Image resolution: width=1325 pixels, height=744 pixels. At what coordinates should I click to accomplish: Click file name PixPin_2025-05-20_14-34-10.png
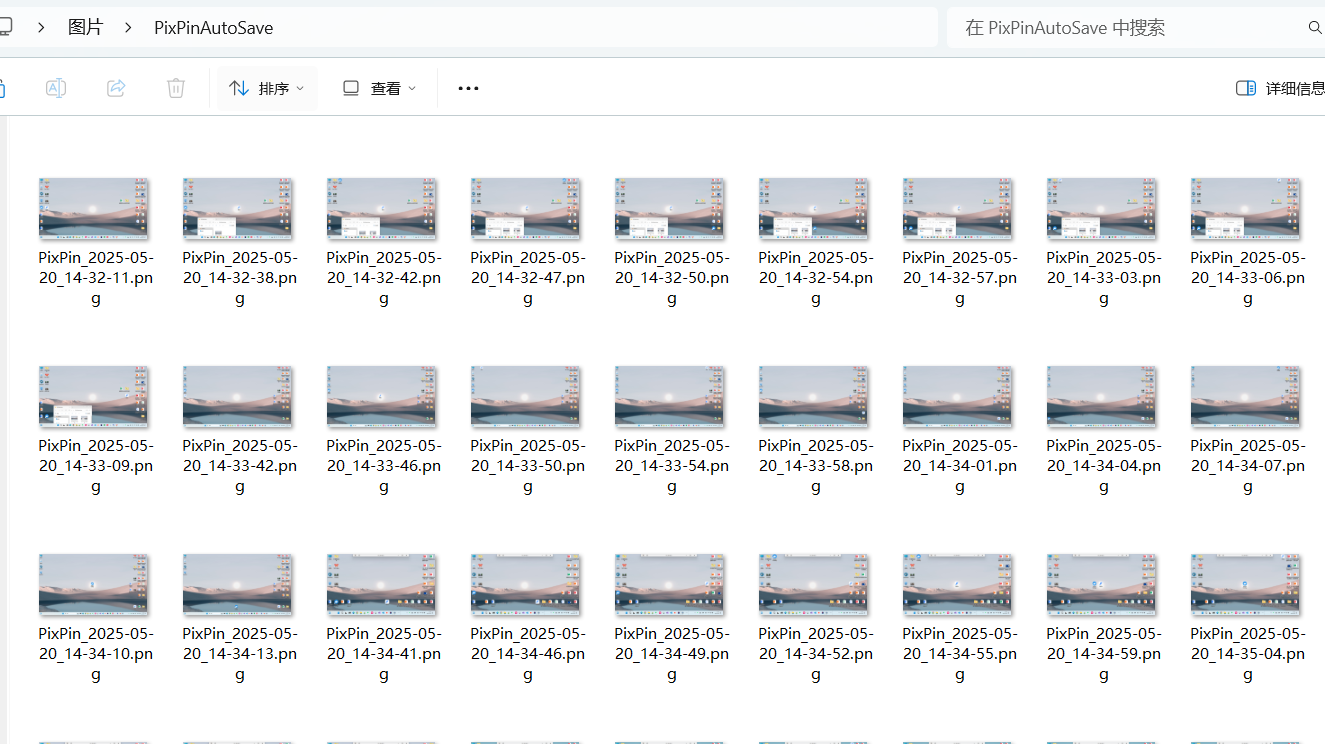click(x=96, y=654)
